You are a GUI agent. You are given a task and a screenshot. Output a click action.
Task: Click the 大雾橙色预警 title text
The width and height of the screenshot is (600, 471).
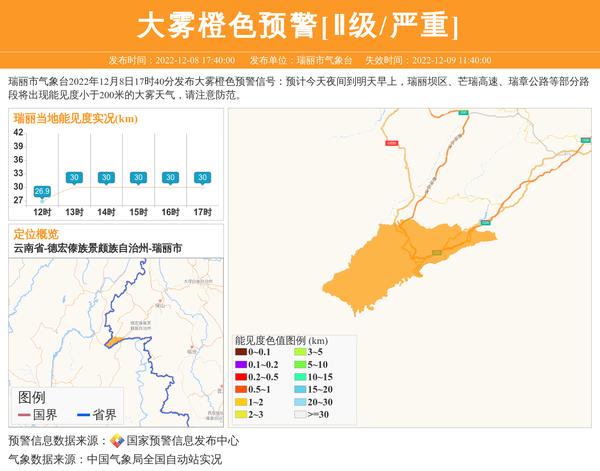228,25
